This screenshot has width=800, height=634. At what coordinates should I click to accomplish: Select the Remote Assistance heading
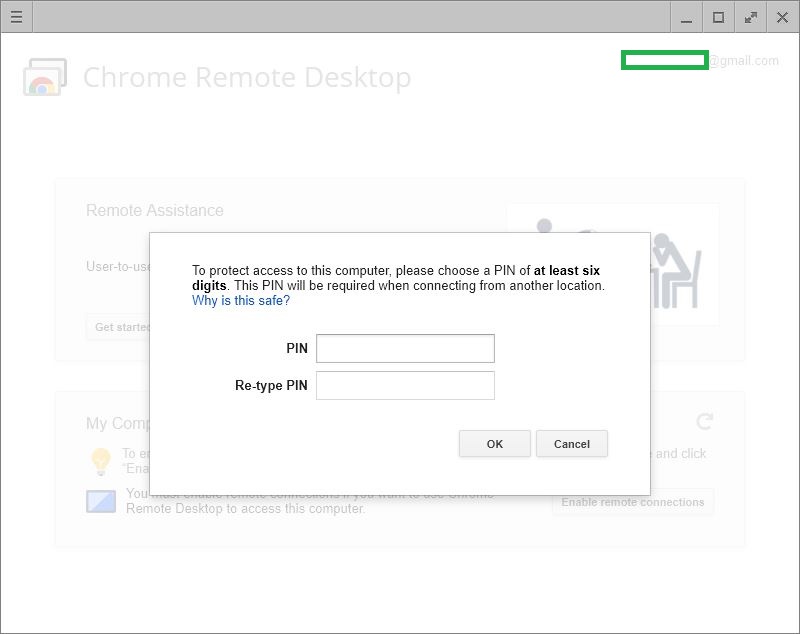(155, 210)
